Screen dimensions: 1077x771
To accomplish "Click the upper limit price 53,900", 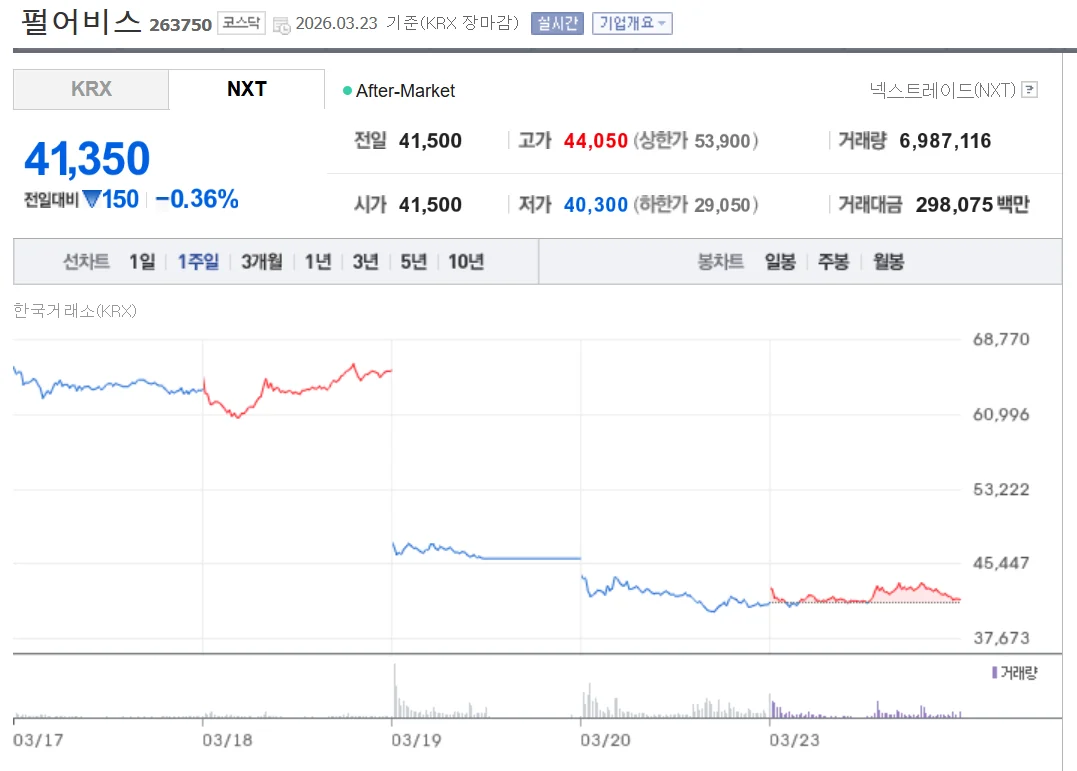I will pyautogui.click(x=722, y=142).
